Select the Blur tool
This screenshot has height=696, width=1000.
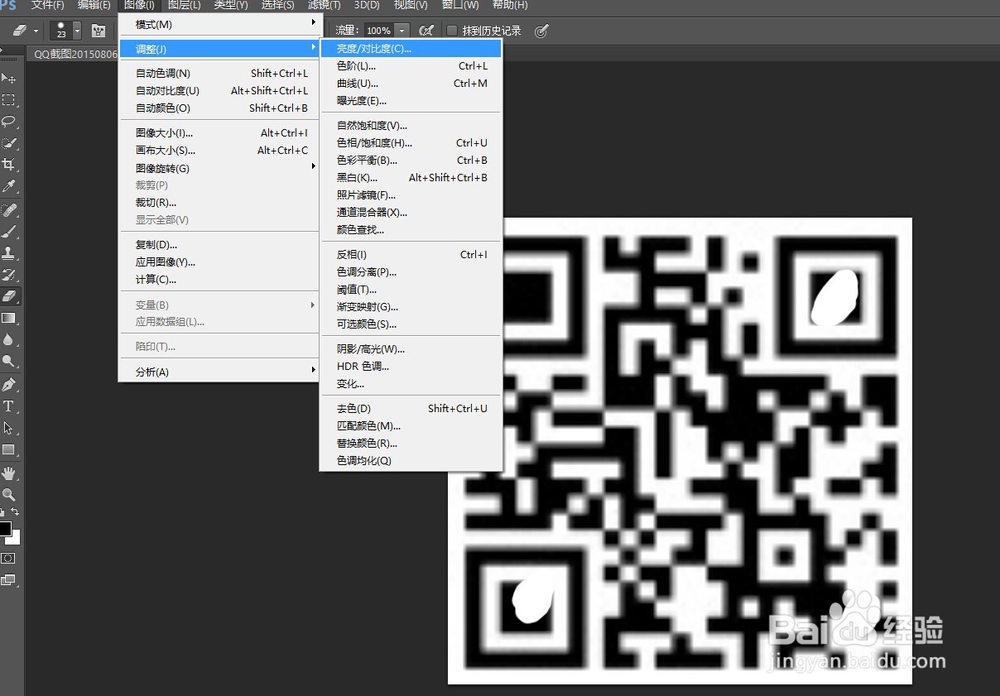tap(9, 339)
